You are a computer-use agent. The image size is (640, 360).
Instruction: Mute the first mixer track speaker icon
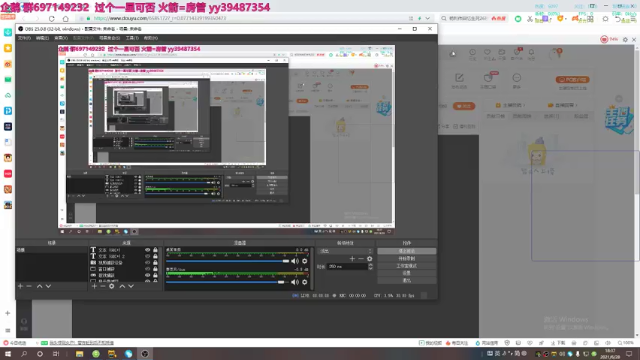coord(295,261)
